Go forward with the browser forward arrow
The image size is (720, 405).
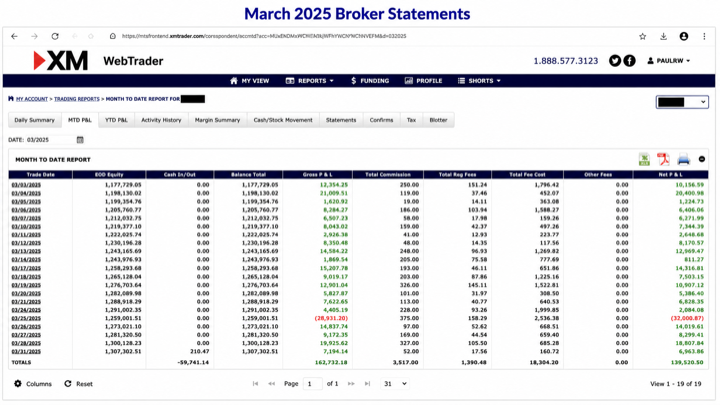[x=34, y=36]
